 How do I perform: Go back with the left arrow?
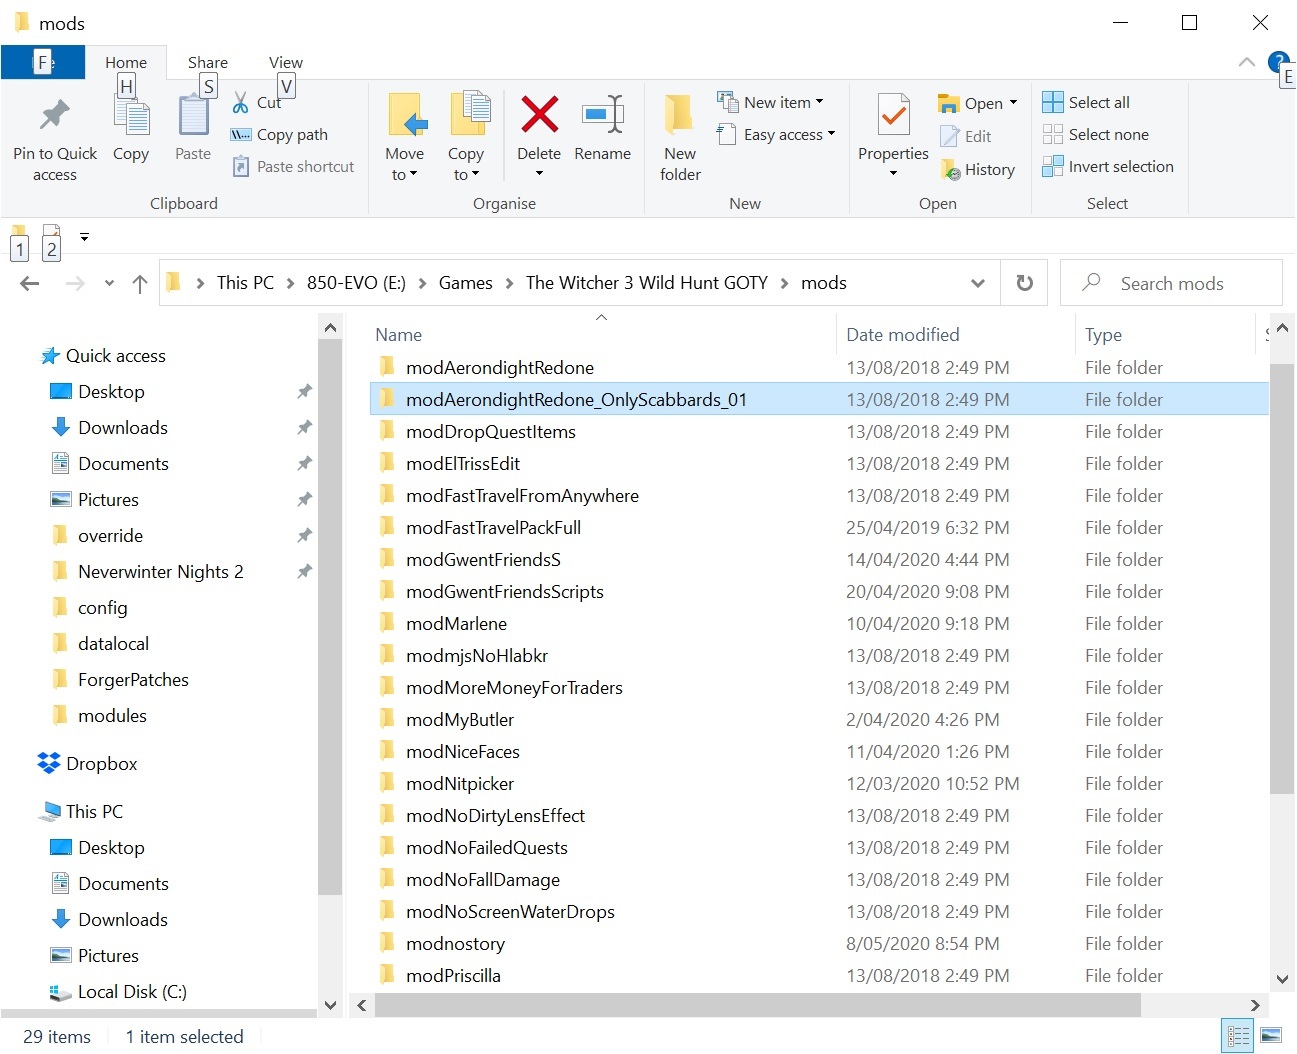coord(30,284)
